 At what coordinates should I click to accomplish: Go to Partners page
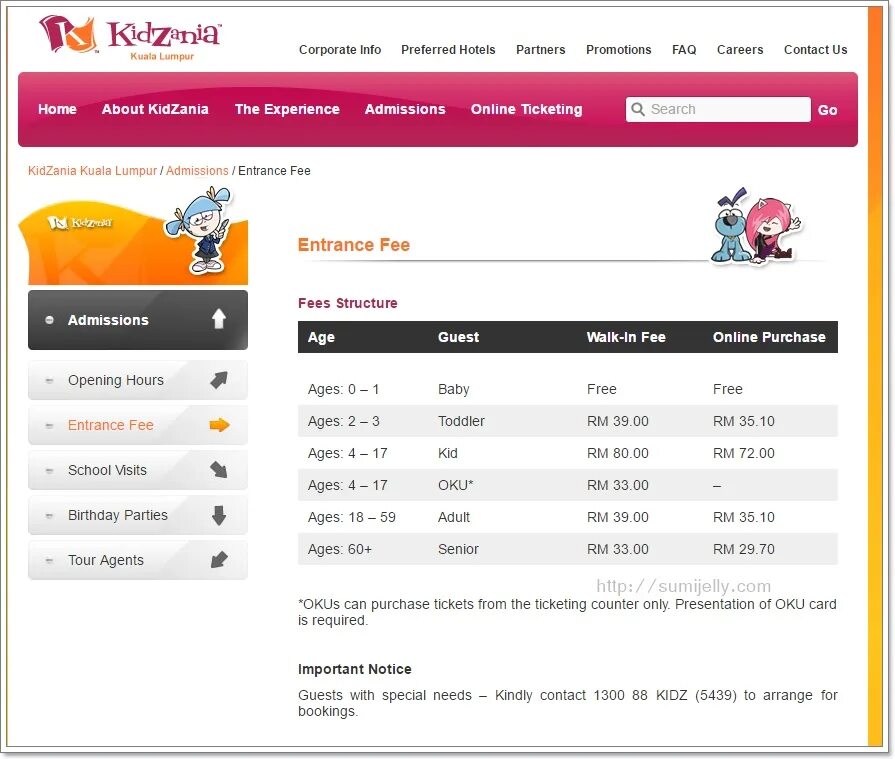pos(541,50)
